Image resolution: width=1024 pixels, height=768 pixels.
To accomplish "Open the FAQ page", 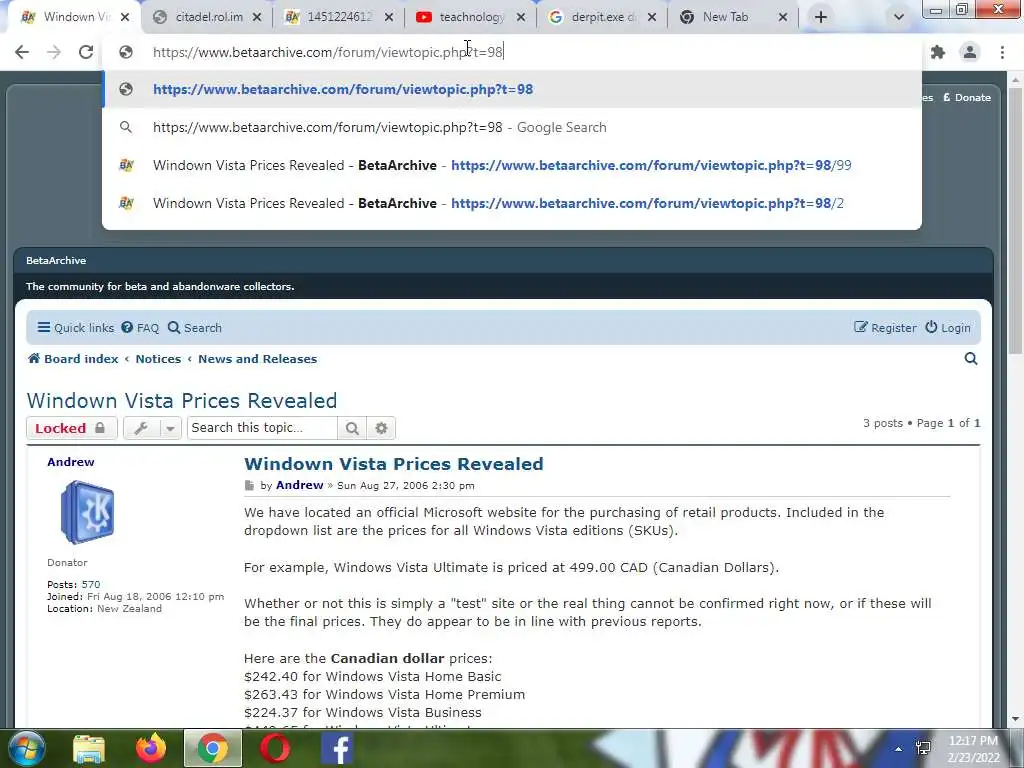I will [x=140, y=328].
